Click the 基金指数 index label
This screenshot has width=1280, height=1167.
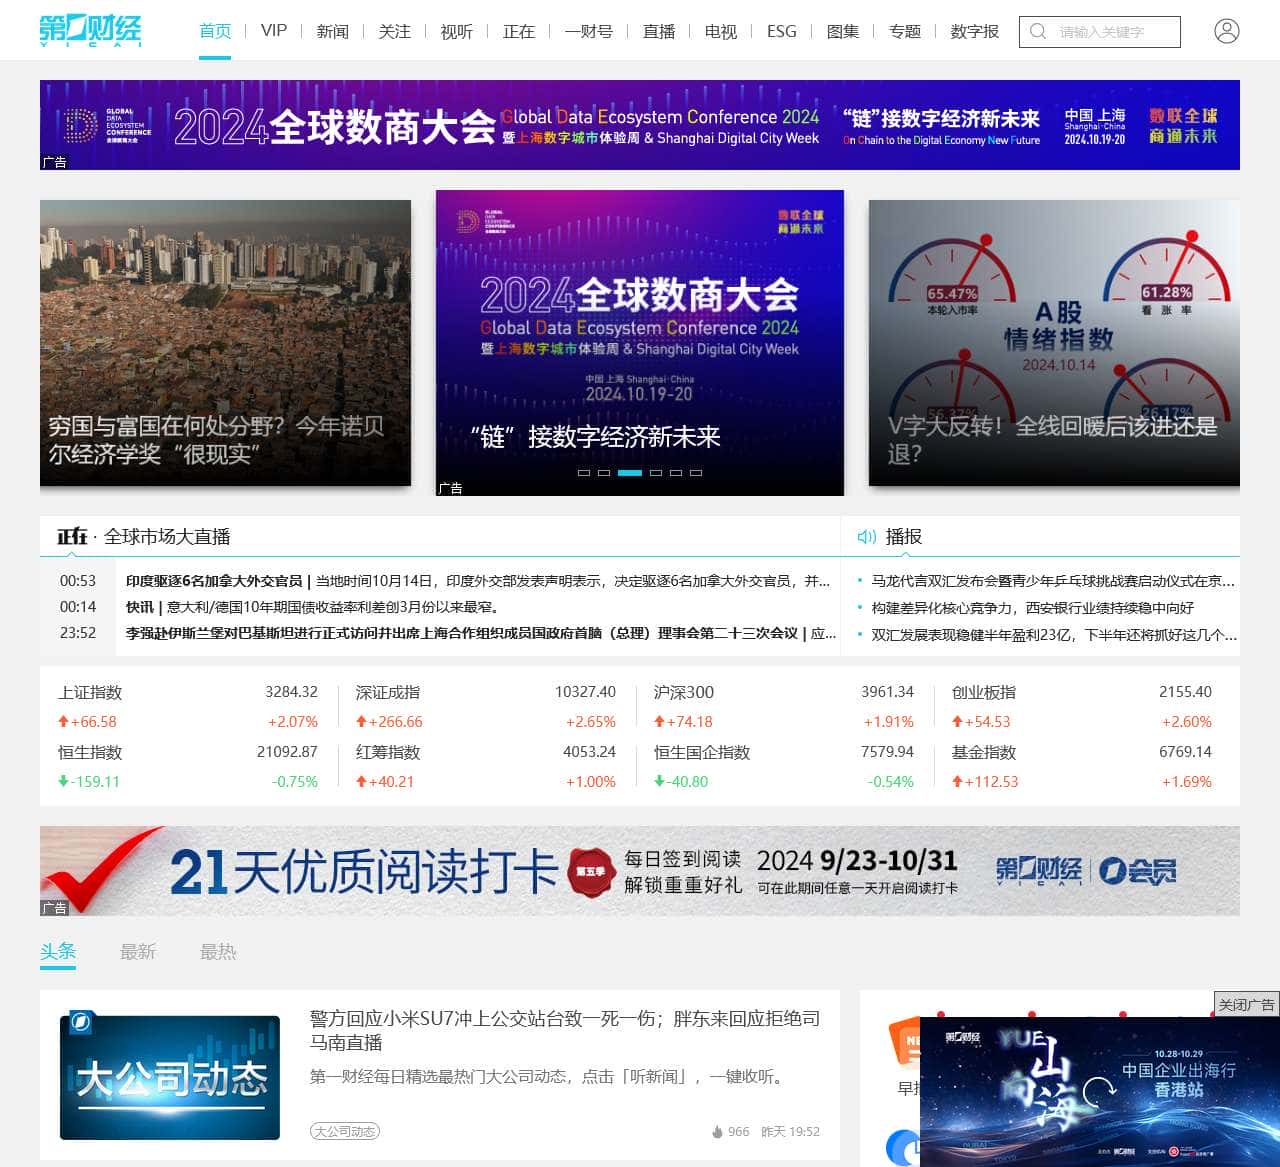pos(984,752)
